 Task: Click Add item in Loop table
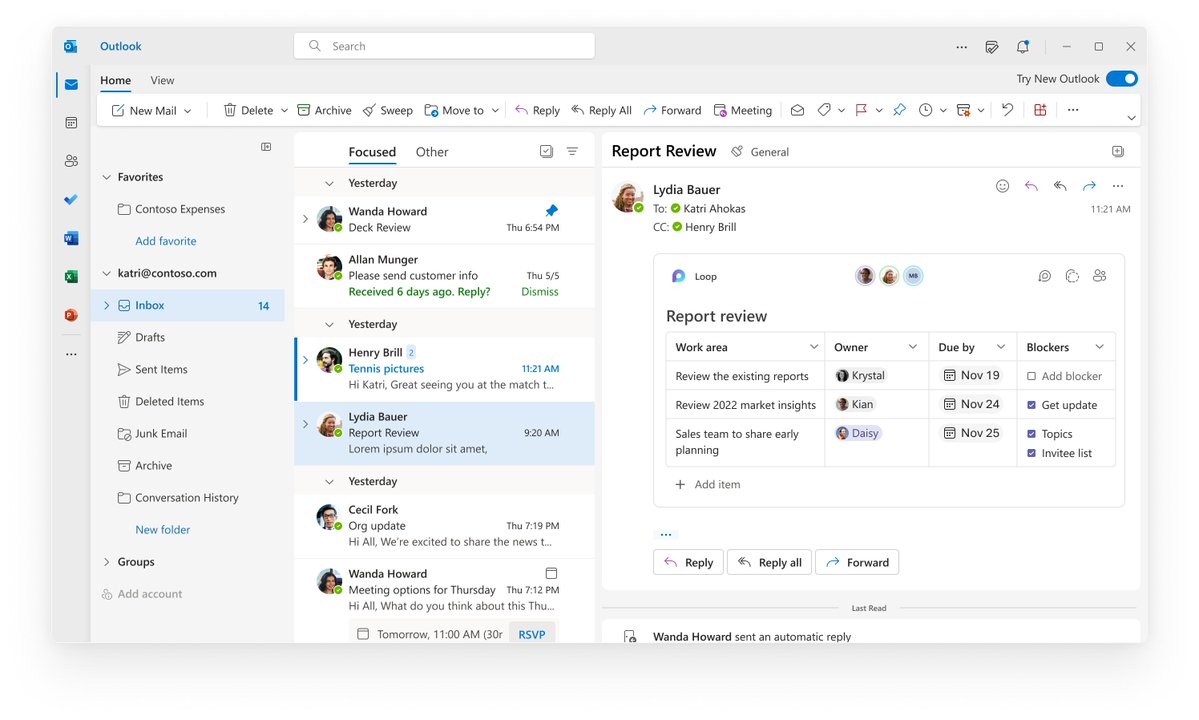(x=707, y=485)
